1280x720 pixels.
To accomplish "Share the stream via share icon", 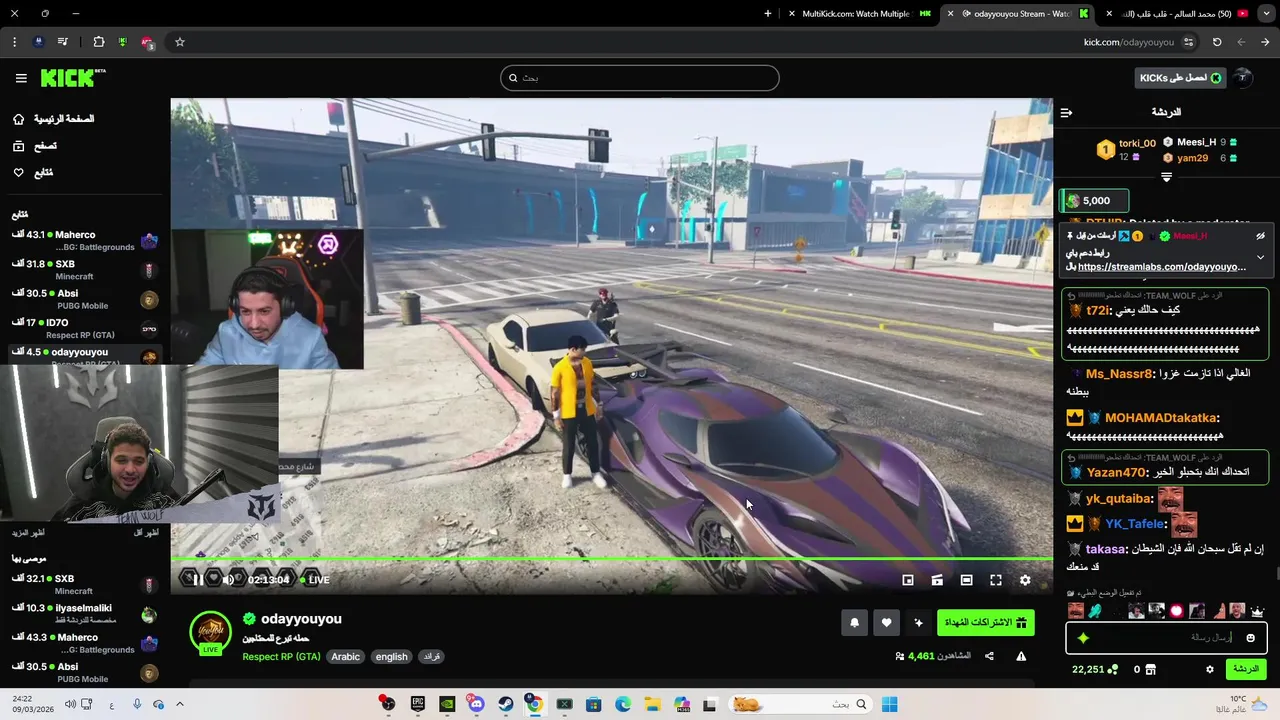I will click(989, 656).
